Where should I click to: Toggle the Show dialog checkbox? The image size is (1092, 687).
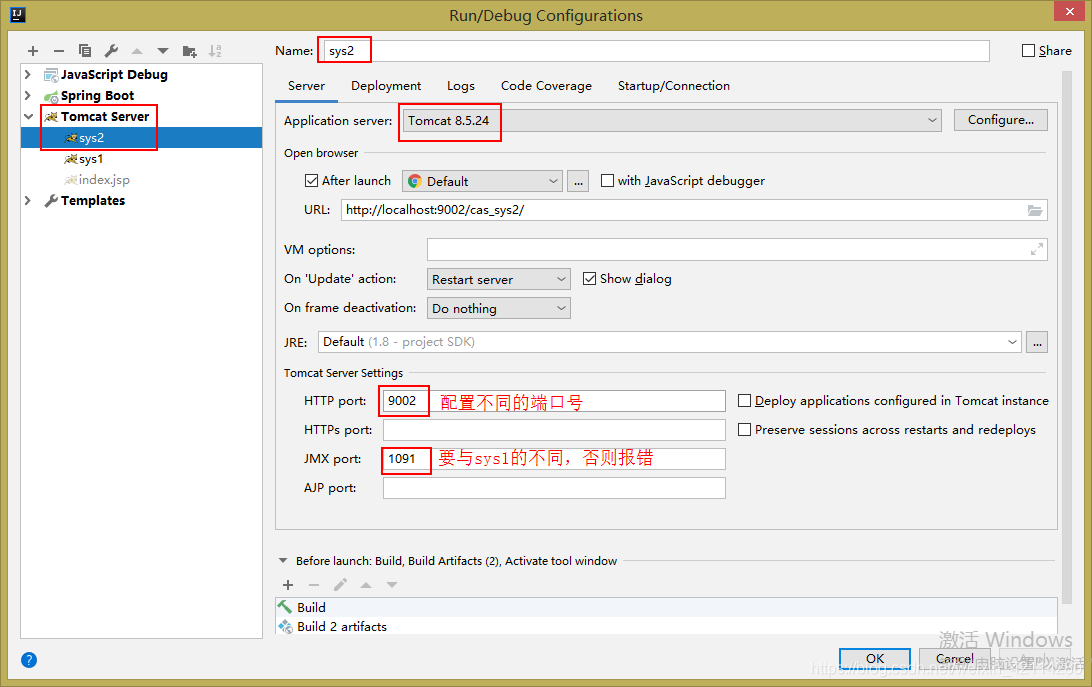coord(589,279)
